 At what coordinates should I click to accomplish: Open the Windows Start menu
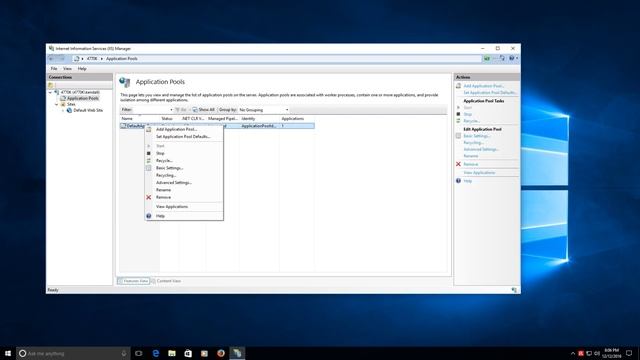[8, 353]
